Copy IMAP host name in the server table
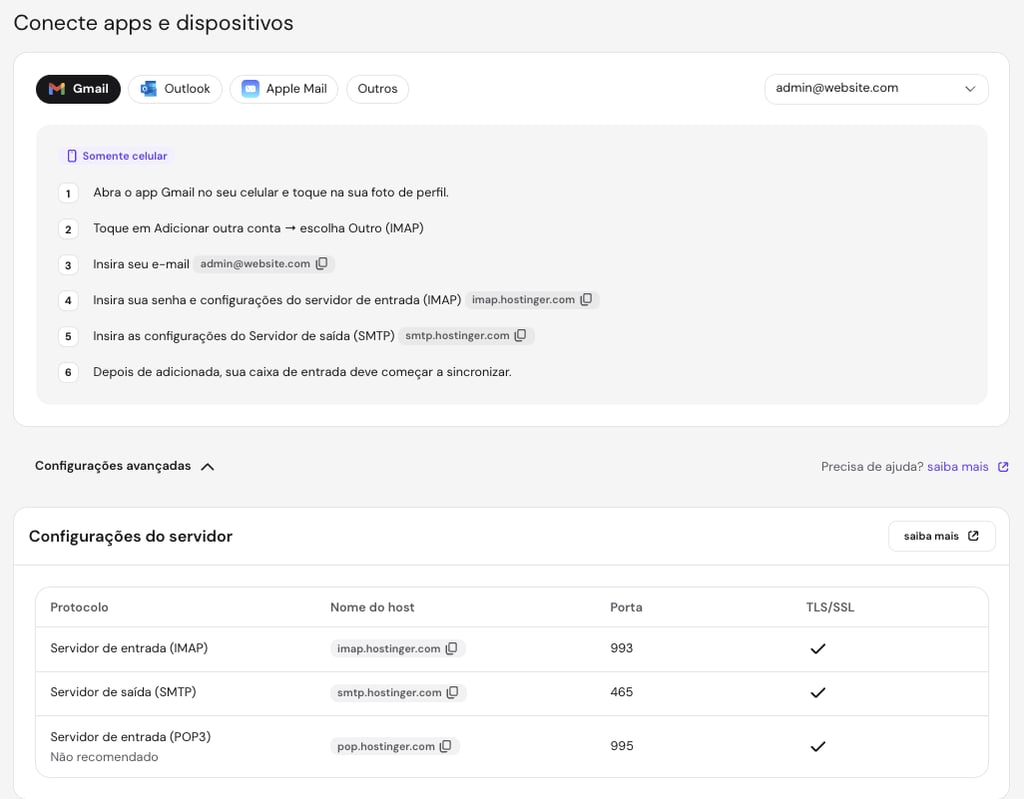The width and height of the screenshot is (1024, 799). click(451, 648)
